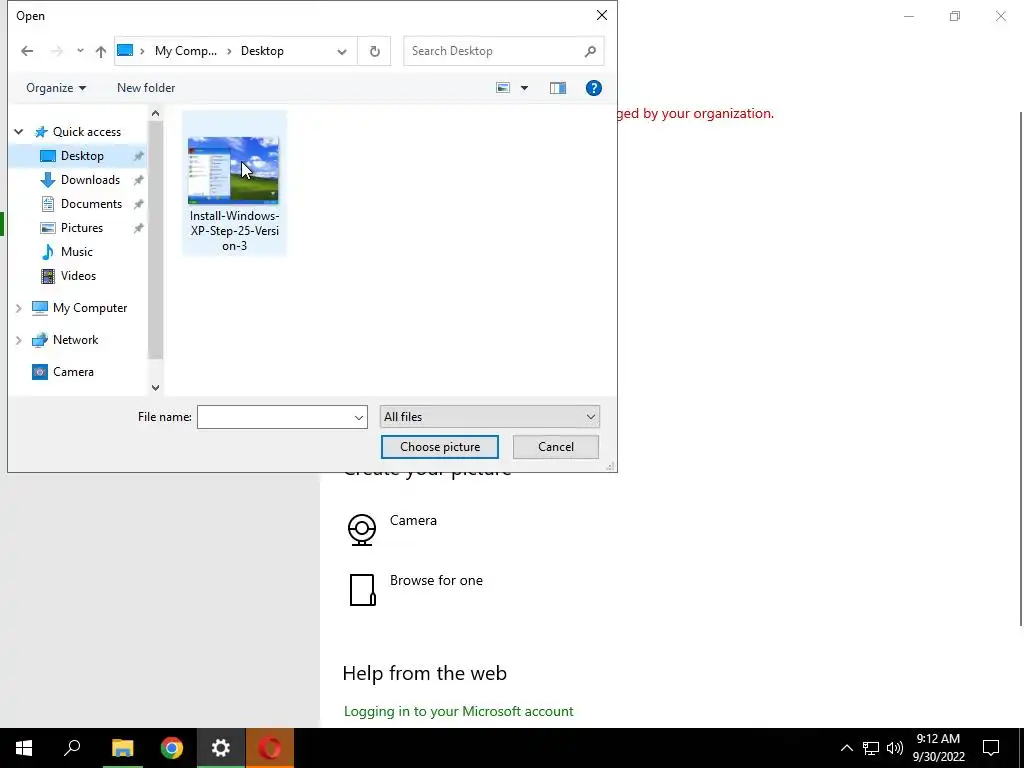Open Opera browser from the taskbar
The height and width of the screenshot is (768, 1024).
tap(270, 748)
